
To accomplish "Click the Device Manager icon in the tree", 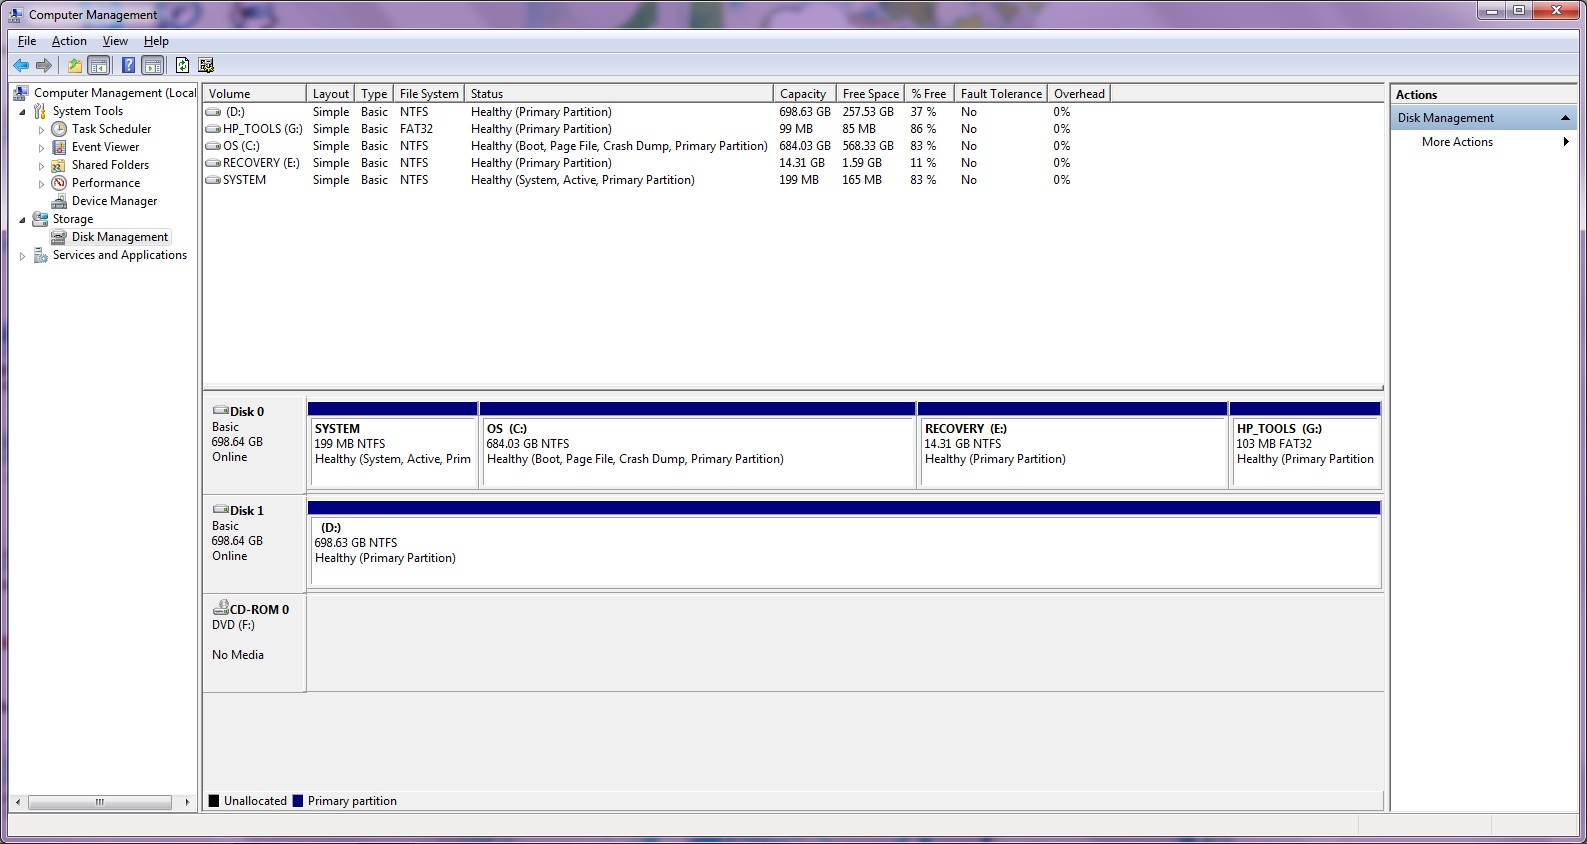I will pyautogui.click(x=59, y=201).
